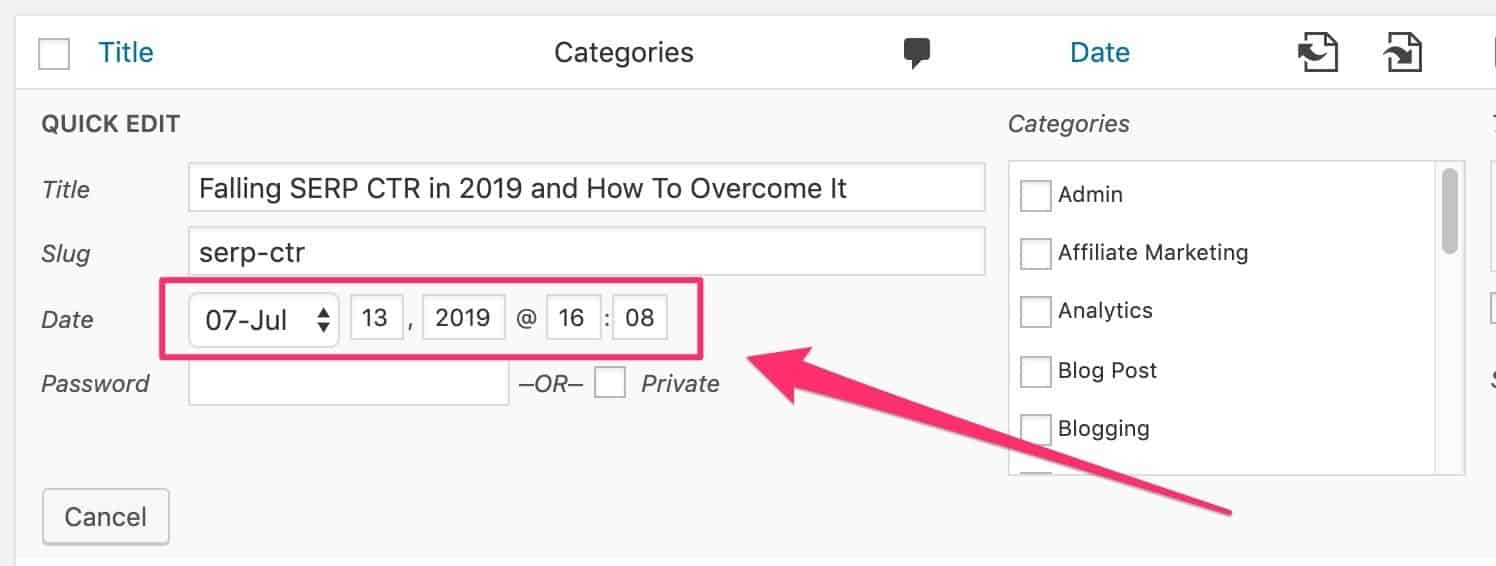Sort posts by the Date column
1496x566 pixels.
(x=1099, y=52)
